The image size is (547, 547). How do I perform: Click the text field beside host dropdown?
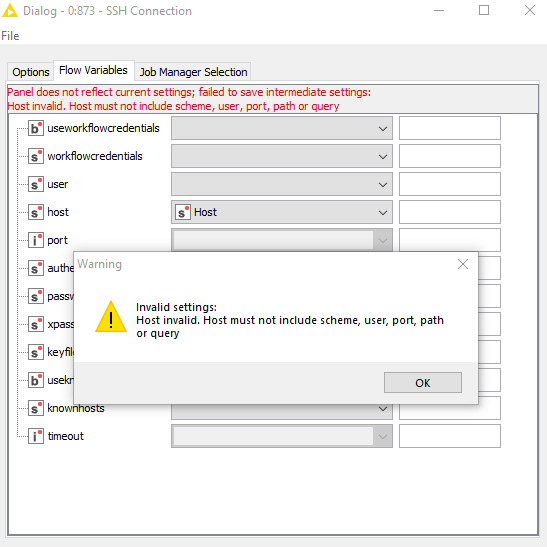(450, 212)
